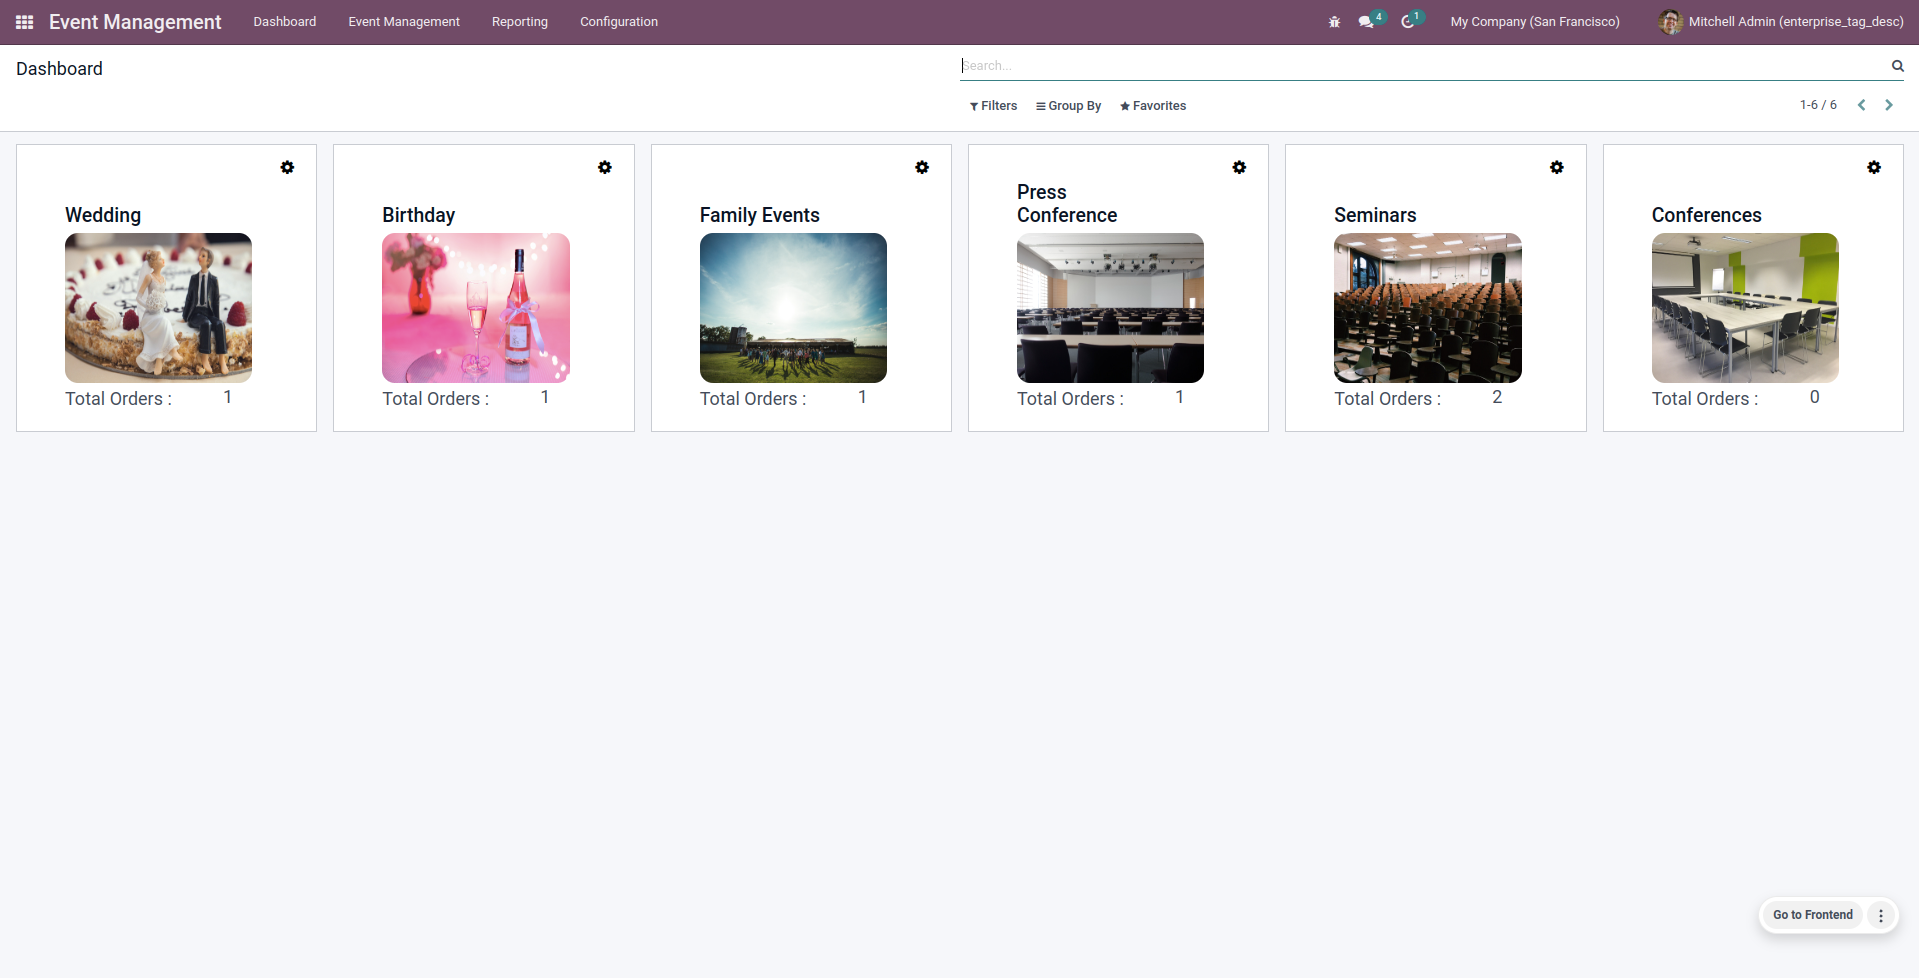Click Total Orders label on Birthday card
The image size is (1919, 978).
pos(435,399)
